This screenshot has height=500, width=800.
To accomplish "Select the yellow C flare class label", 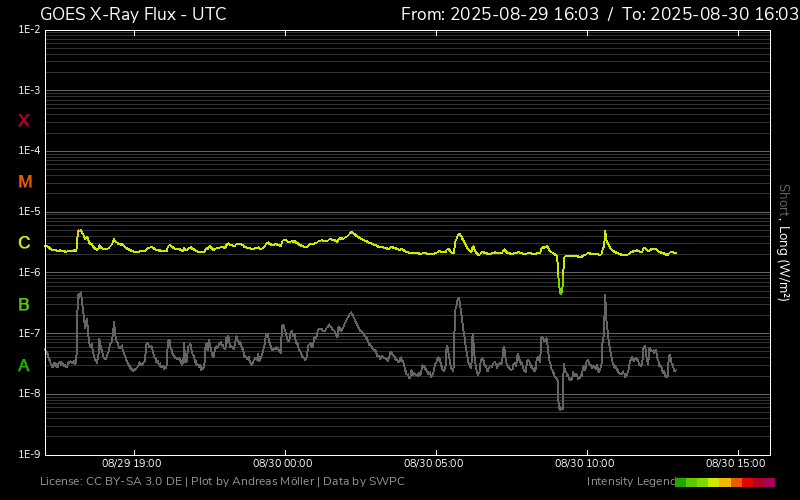I will click(x=24, y=243).
